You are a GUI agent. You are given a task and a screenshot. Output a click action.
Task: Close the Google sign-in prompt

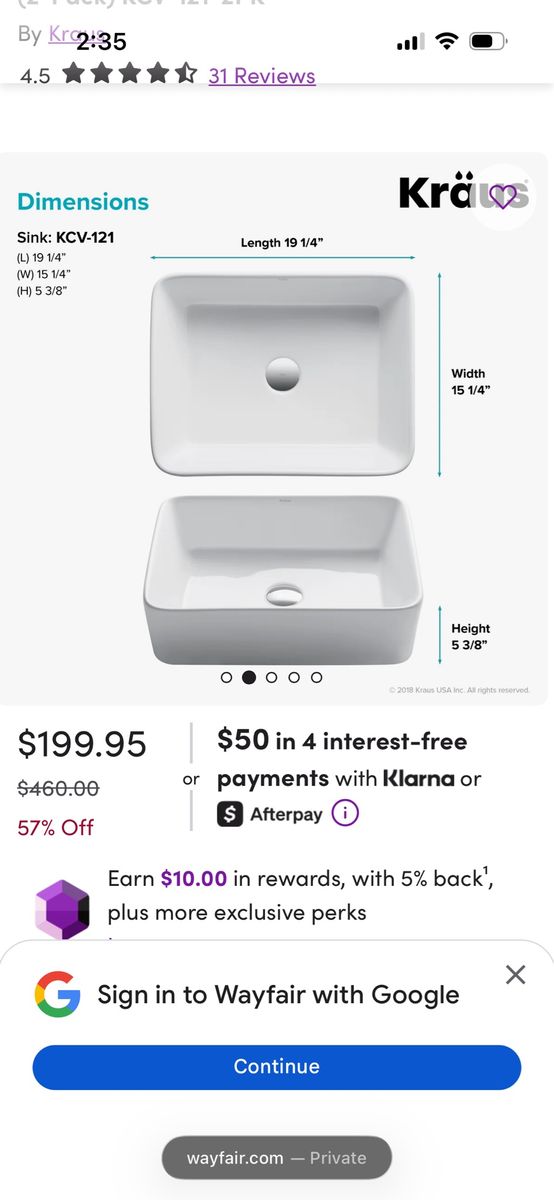(515, 974)
